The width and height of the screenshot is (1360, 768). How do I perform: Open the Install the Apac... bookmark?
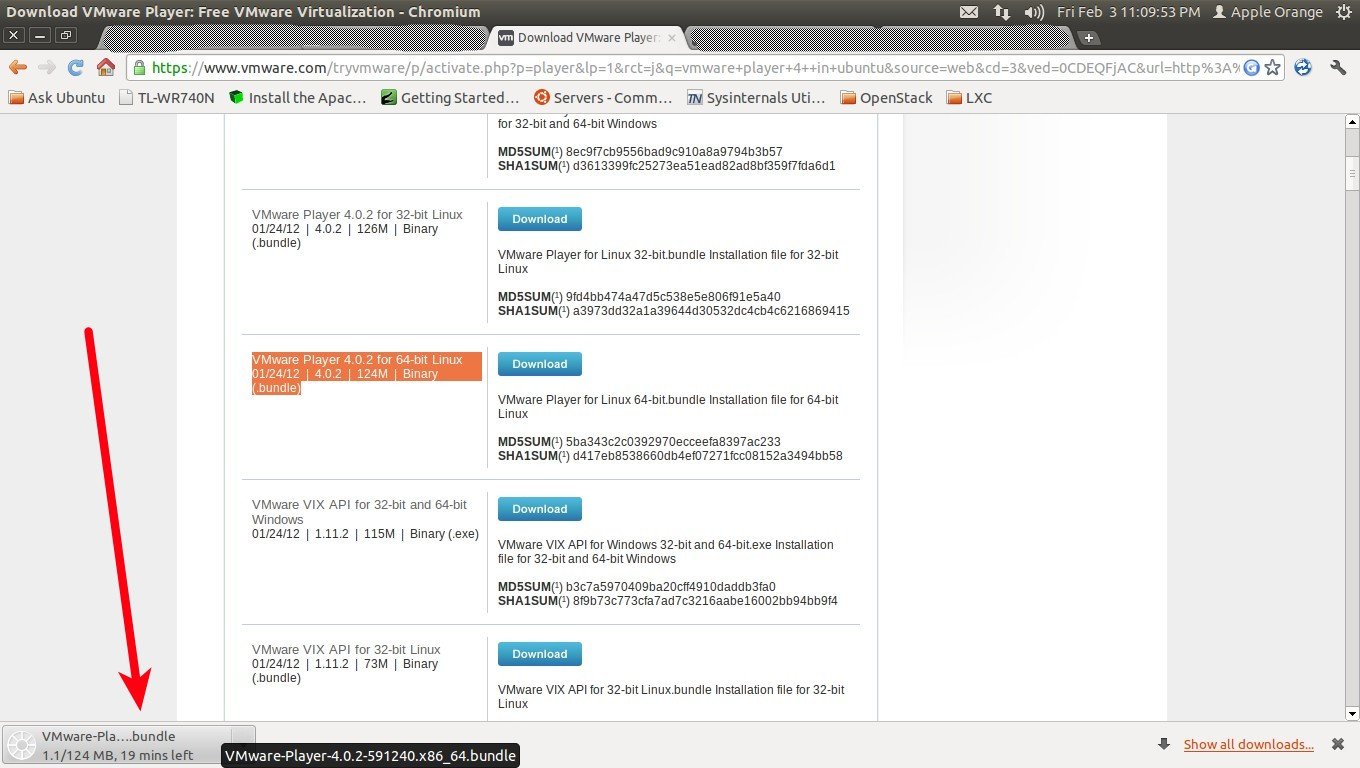pos(298,97)
